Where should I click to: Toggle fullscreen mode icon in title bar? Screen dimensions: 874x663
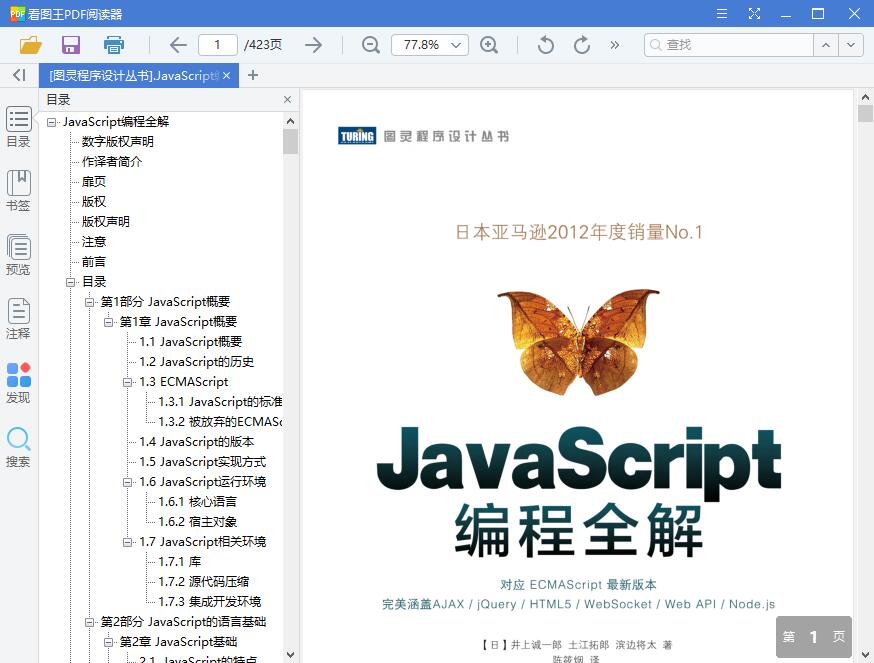tap(754, 13)
